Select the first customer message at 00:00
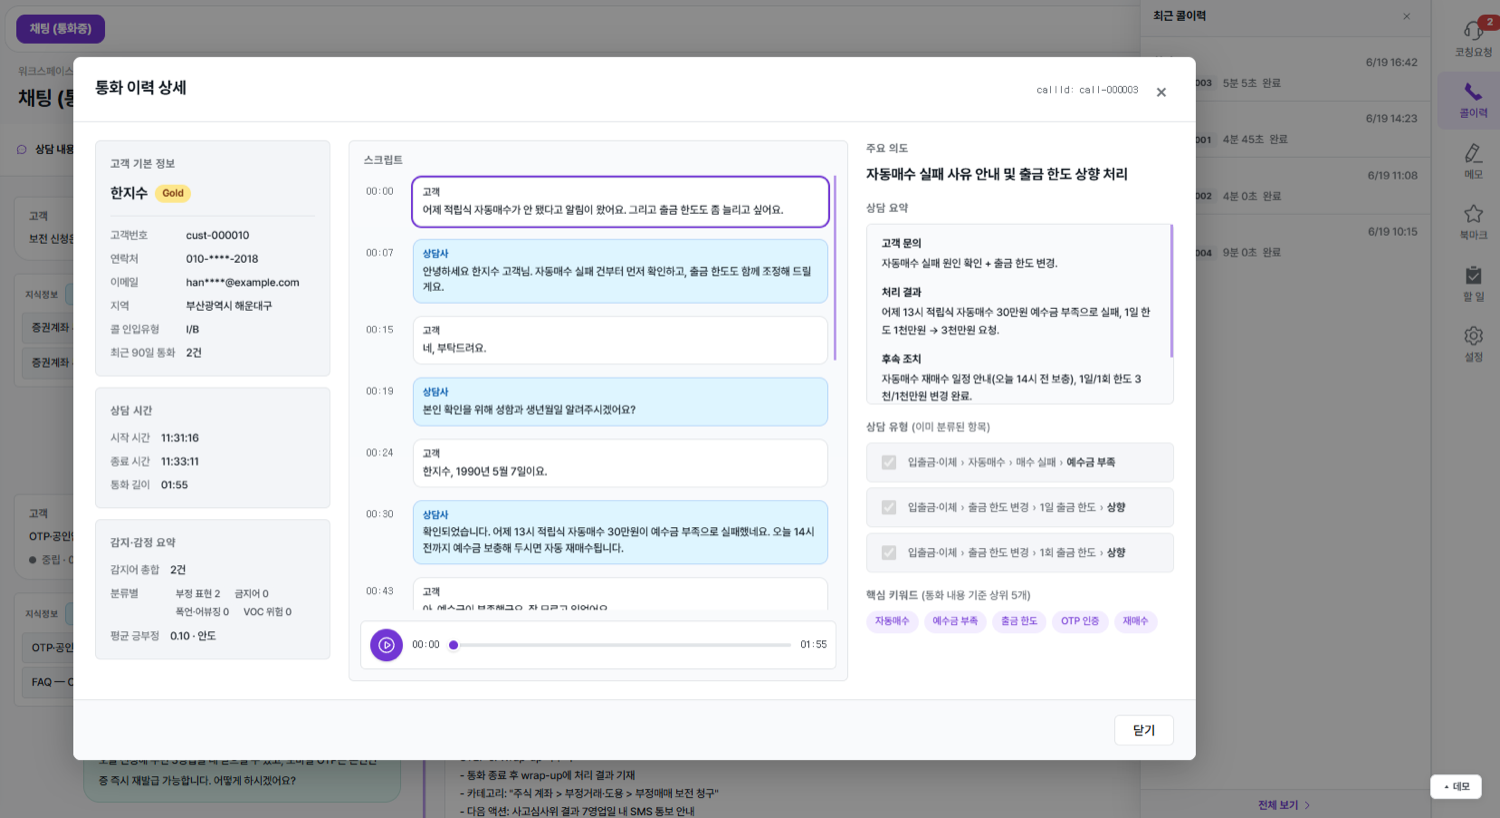This screenshot has width=1500, height=818. (x=620, y=202)
